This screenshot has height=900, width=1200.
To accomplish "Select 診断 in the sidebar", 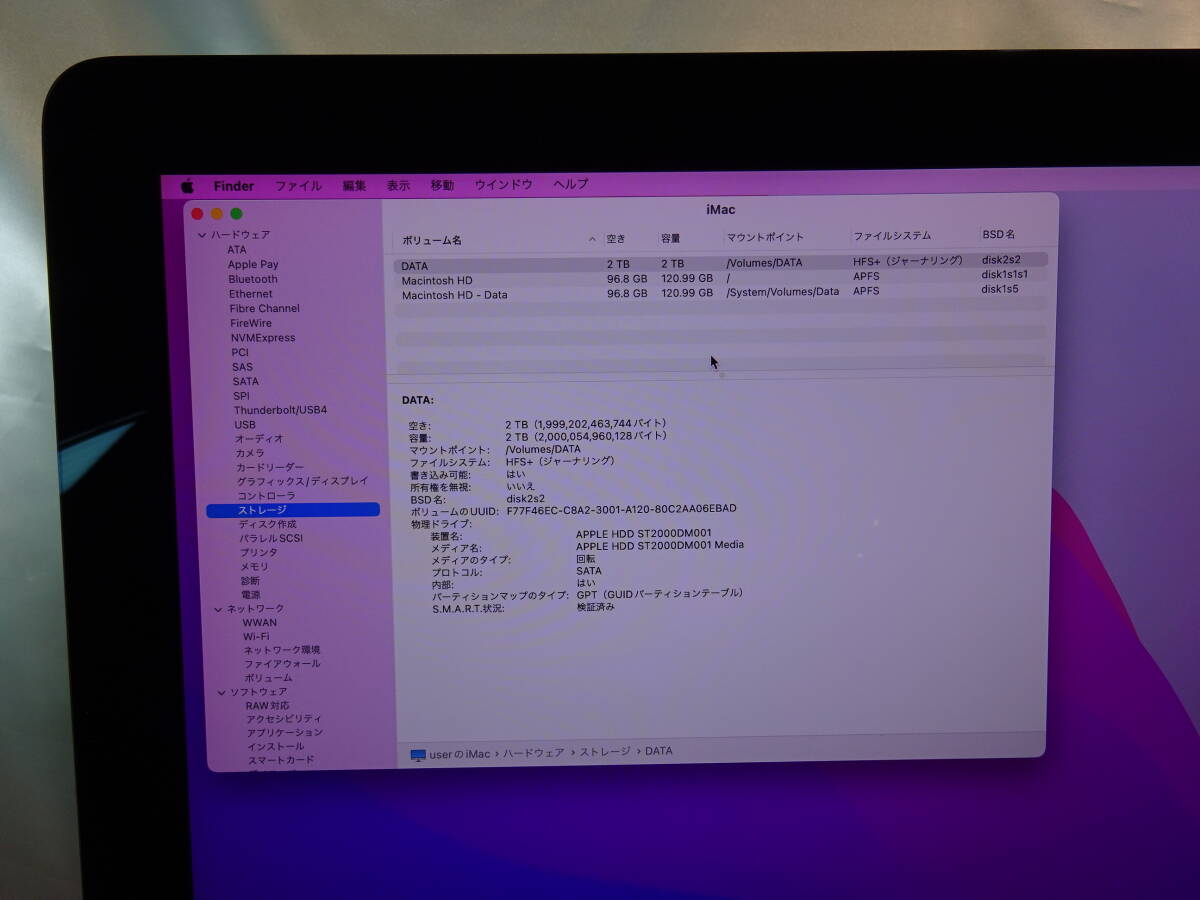I will coord(250,581).
